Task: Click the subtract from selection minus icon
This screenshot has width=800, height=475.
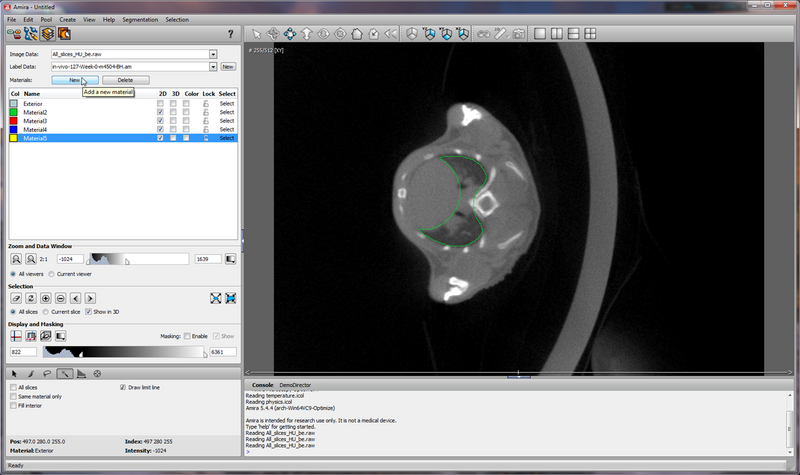Action: click(61, 298)
